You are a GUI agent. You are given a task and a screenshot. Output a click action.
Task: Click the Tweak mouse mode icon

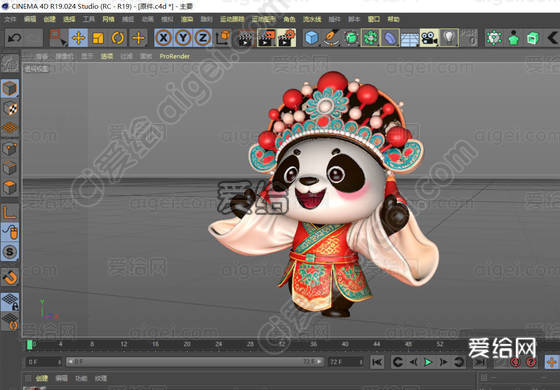(x=10, y=232)
